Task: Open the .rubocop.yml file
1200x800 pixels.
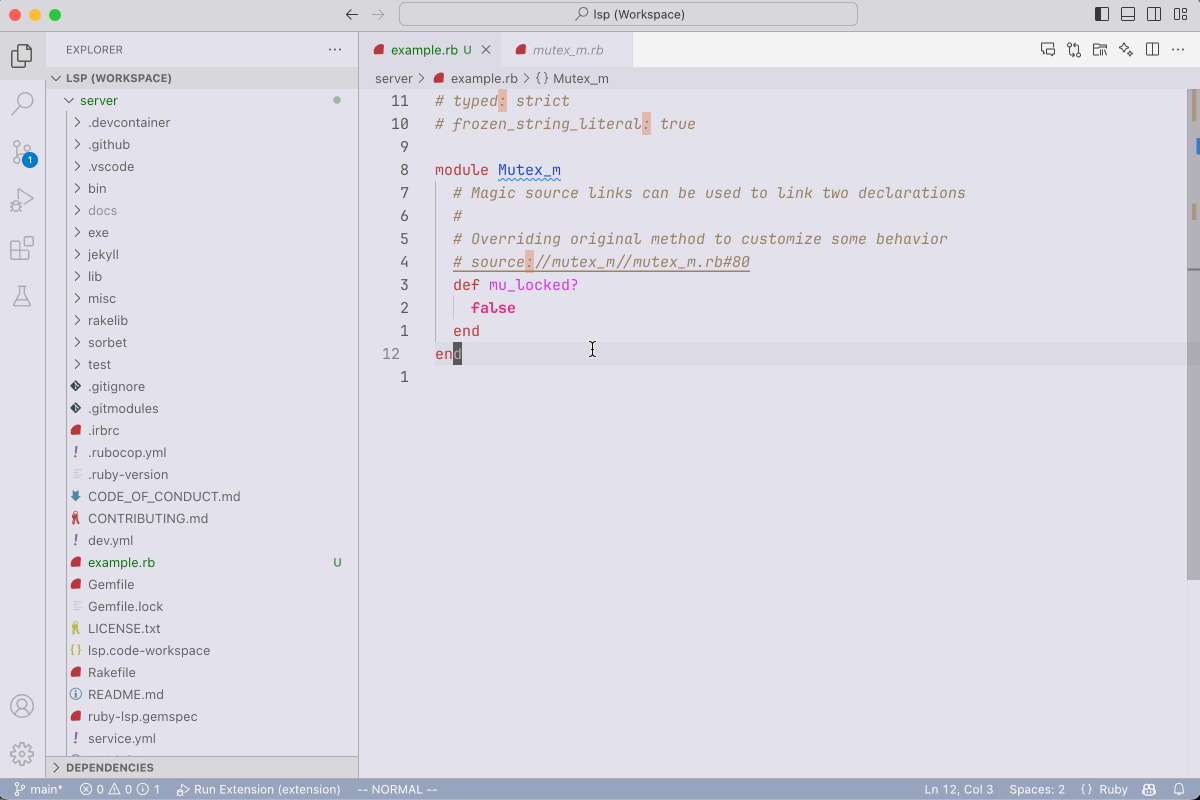Action: coord(202,452)
